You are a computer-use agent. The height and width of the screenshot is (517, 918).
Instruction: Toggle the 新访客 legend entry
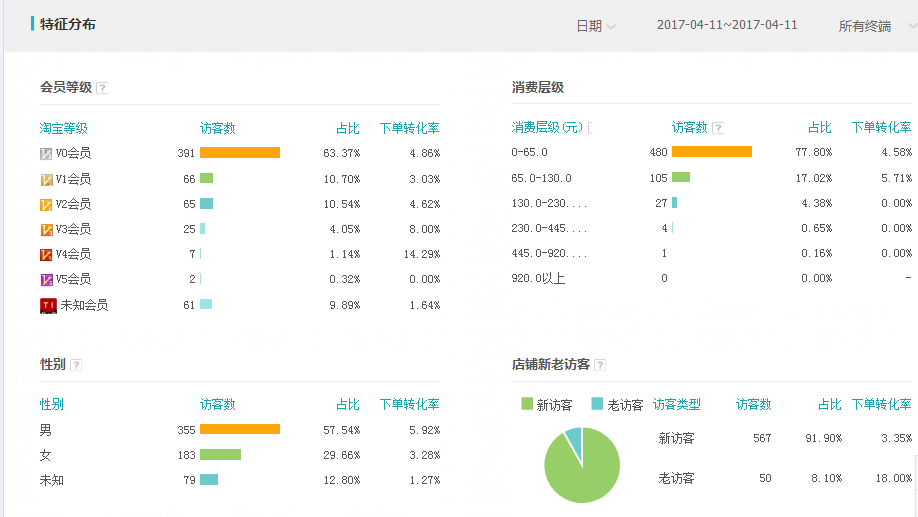[547, 405]
